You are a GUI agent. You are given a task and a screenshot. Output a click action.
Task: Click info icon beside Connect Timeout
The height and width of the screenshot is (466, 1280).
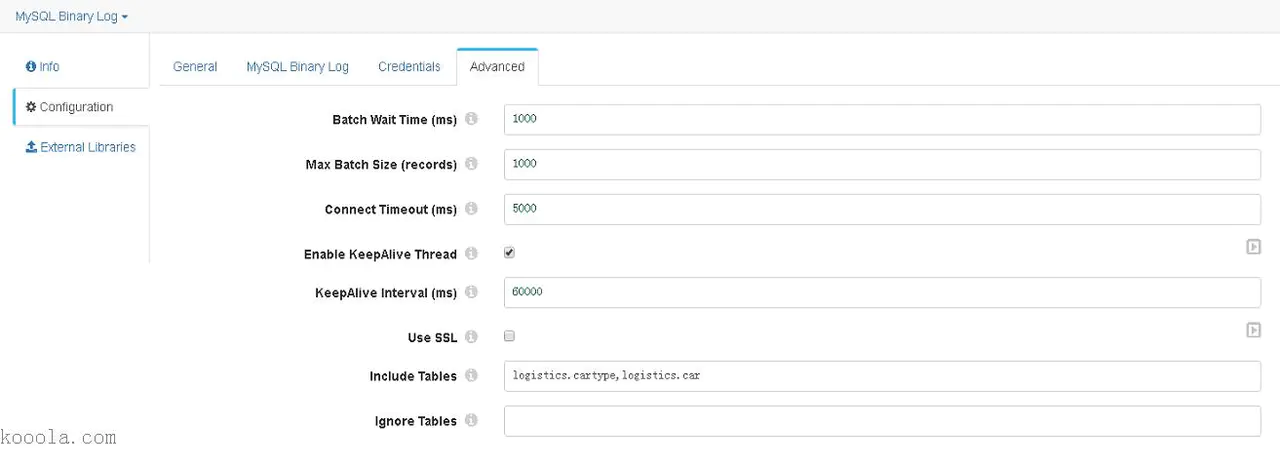point(472,209)
